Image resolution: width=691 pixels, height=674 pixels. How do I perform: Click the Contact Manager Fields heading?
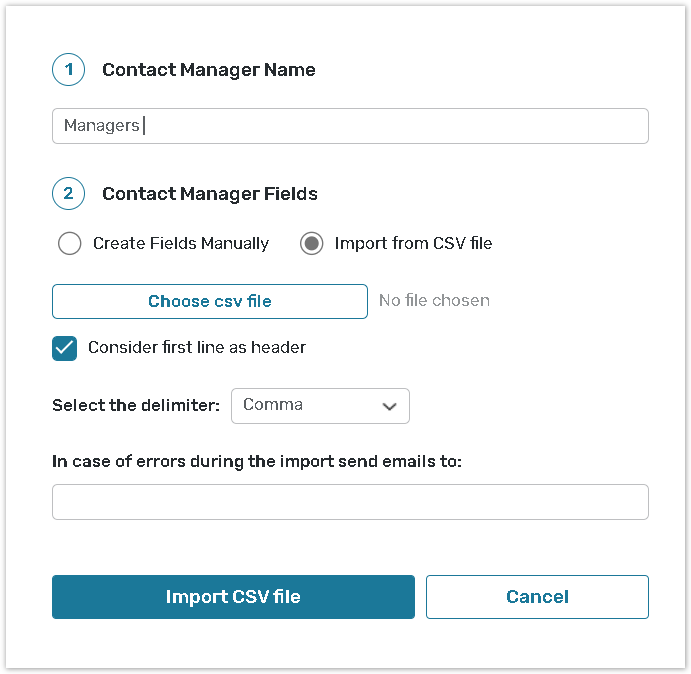coord(210,193)
